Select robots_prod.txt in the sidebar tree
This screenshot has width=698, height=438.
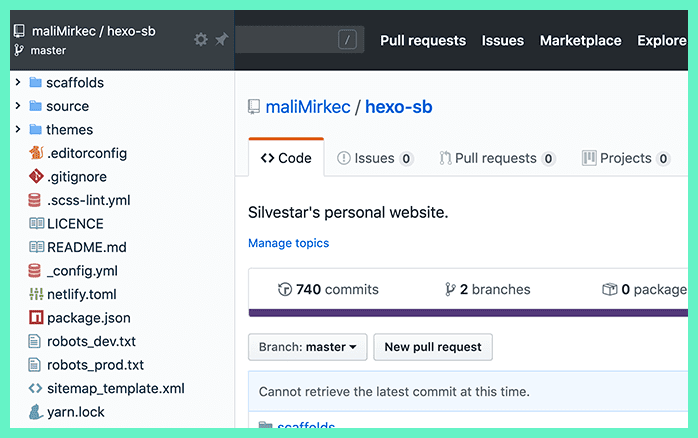coord(95,365)
